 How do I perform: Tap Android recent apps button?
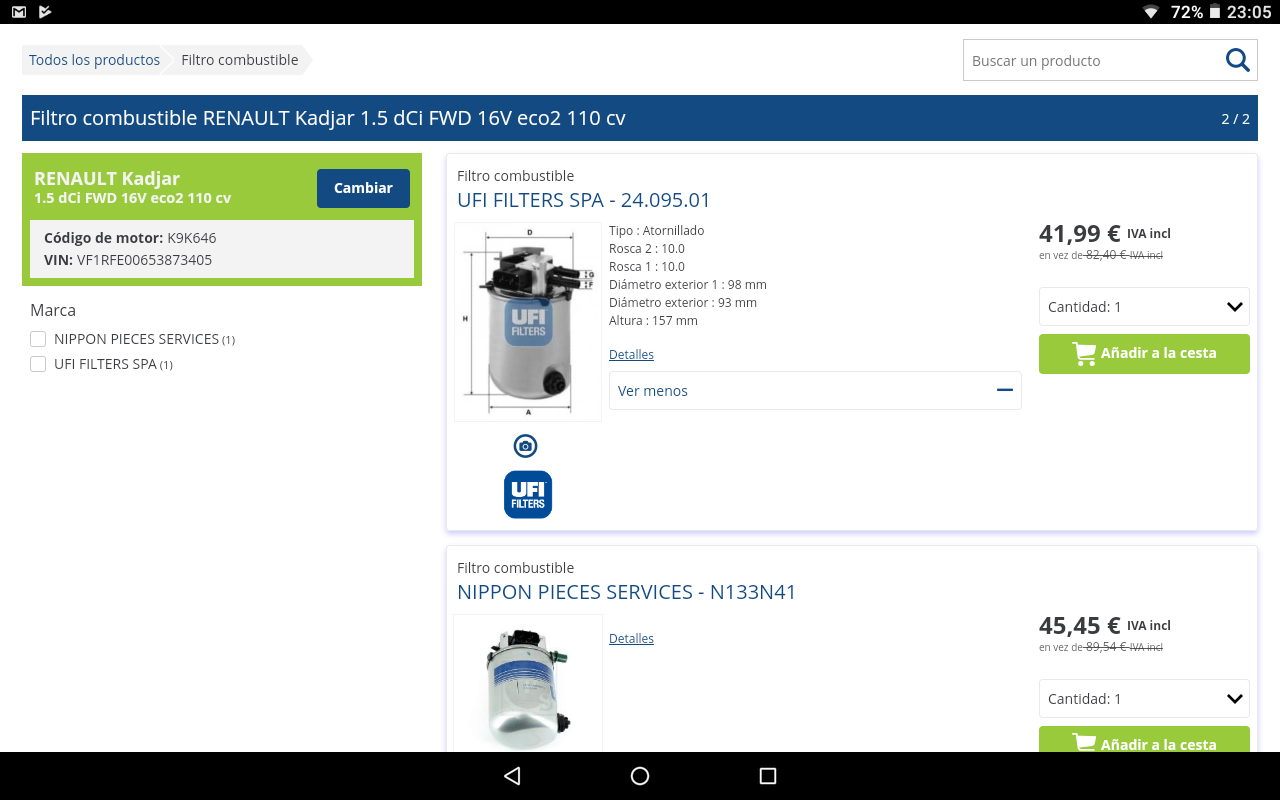pyautogui.click(x=768, y=776)
